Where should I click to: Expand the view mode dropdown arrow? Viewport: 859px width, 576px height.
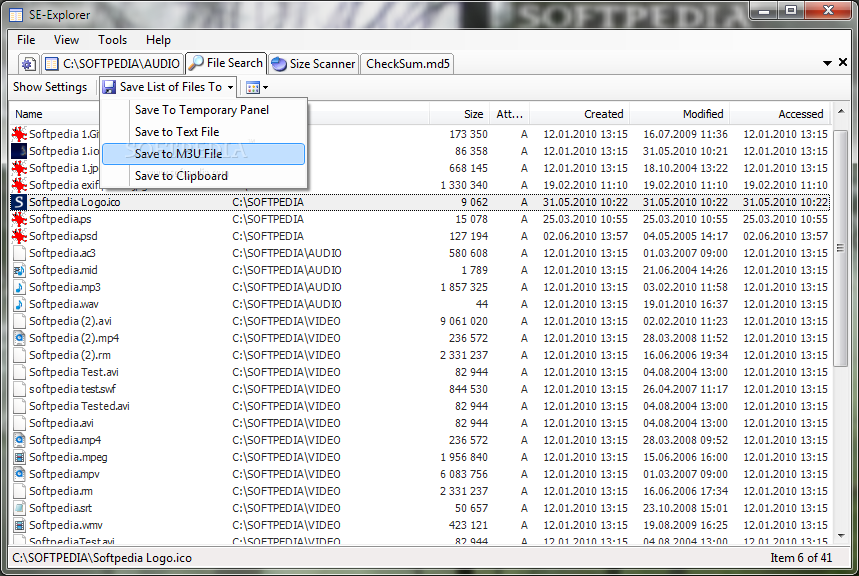coord(265,88)
